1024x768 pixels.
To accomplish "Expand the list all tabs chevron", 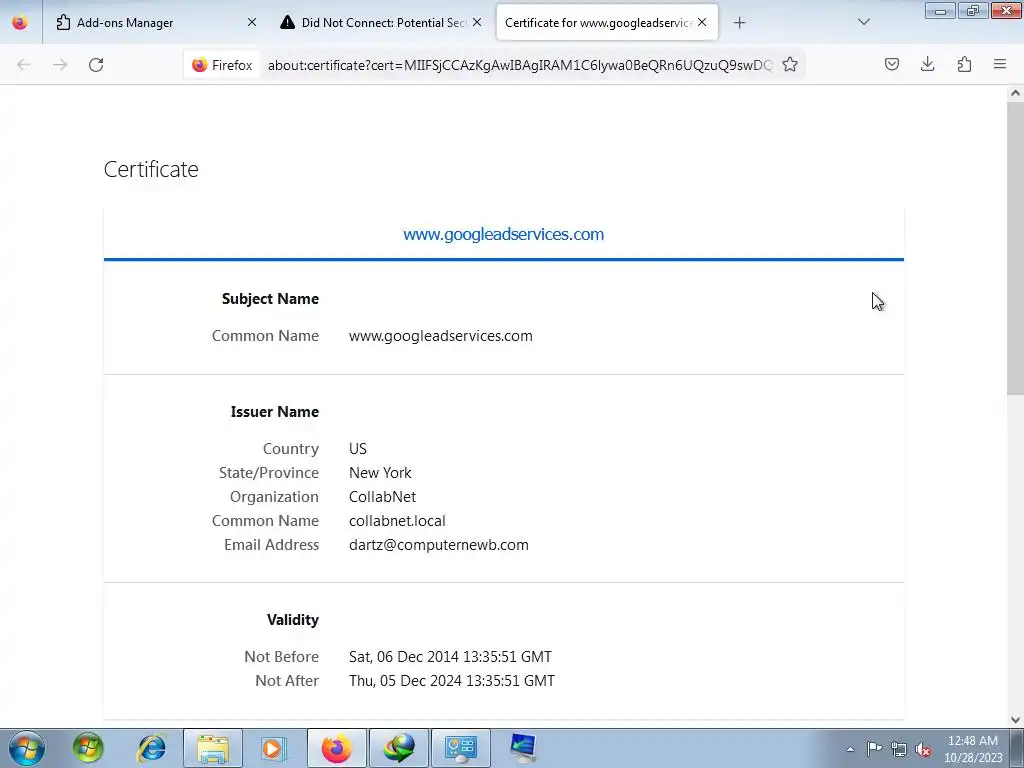I will (864, 22).
